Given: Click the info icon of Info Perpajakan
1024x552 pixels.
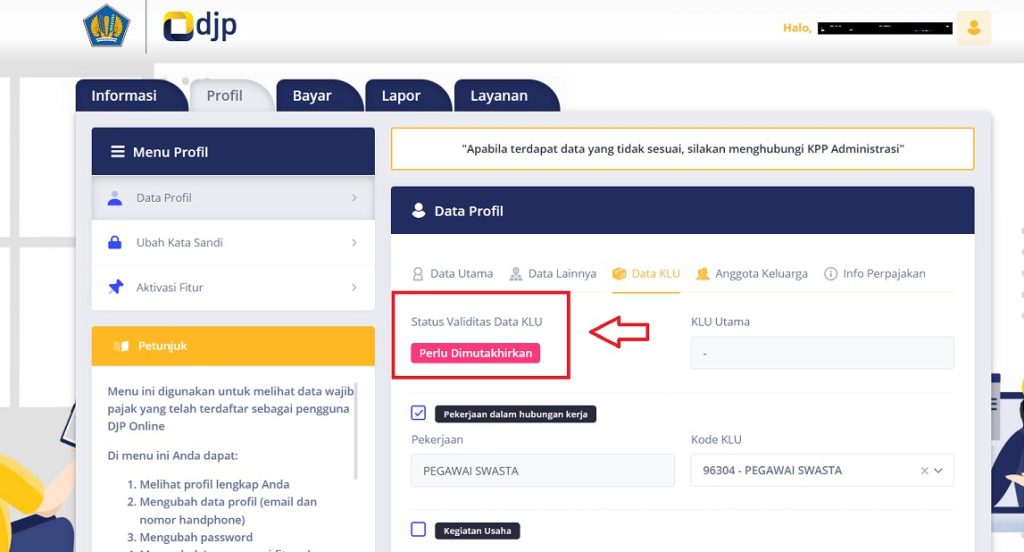Looking at the screenshot, I should pos(831,274).
